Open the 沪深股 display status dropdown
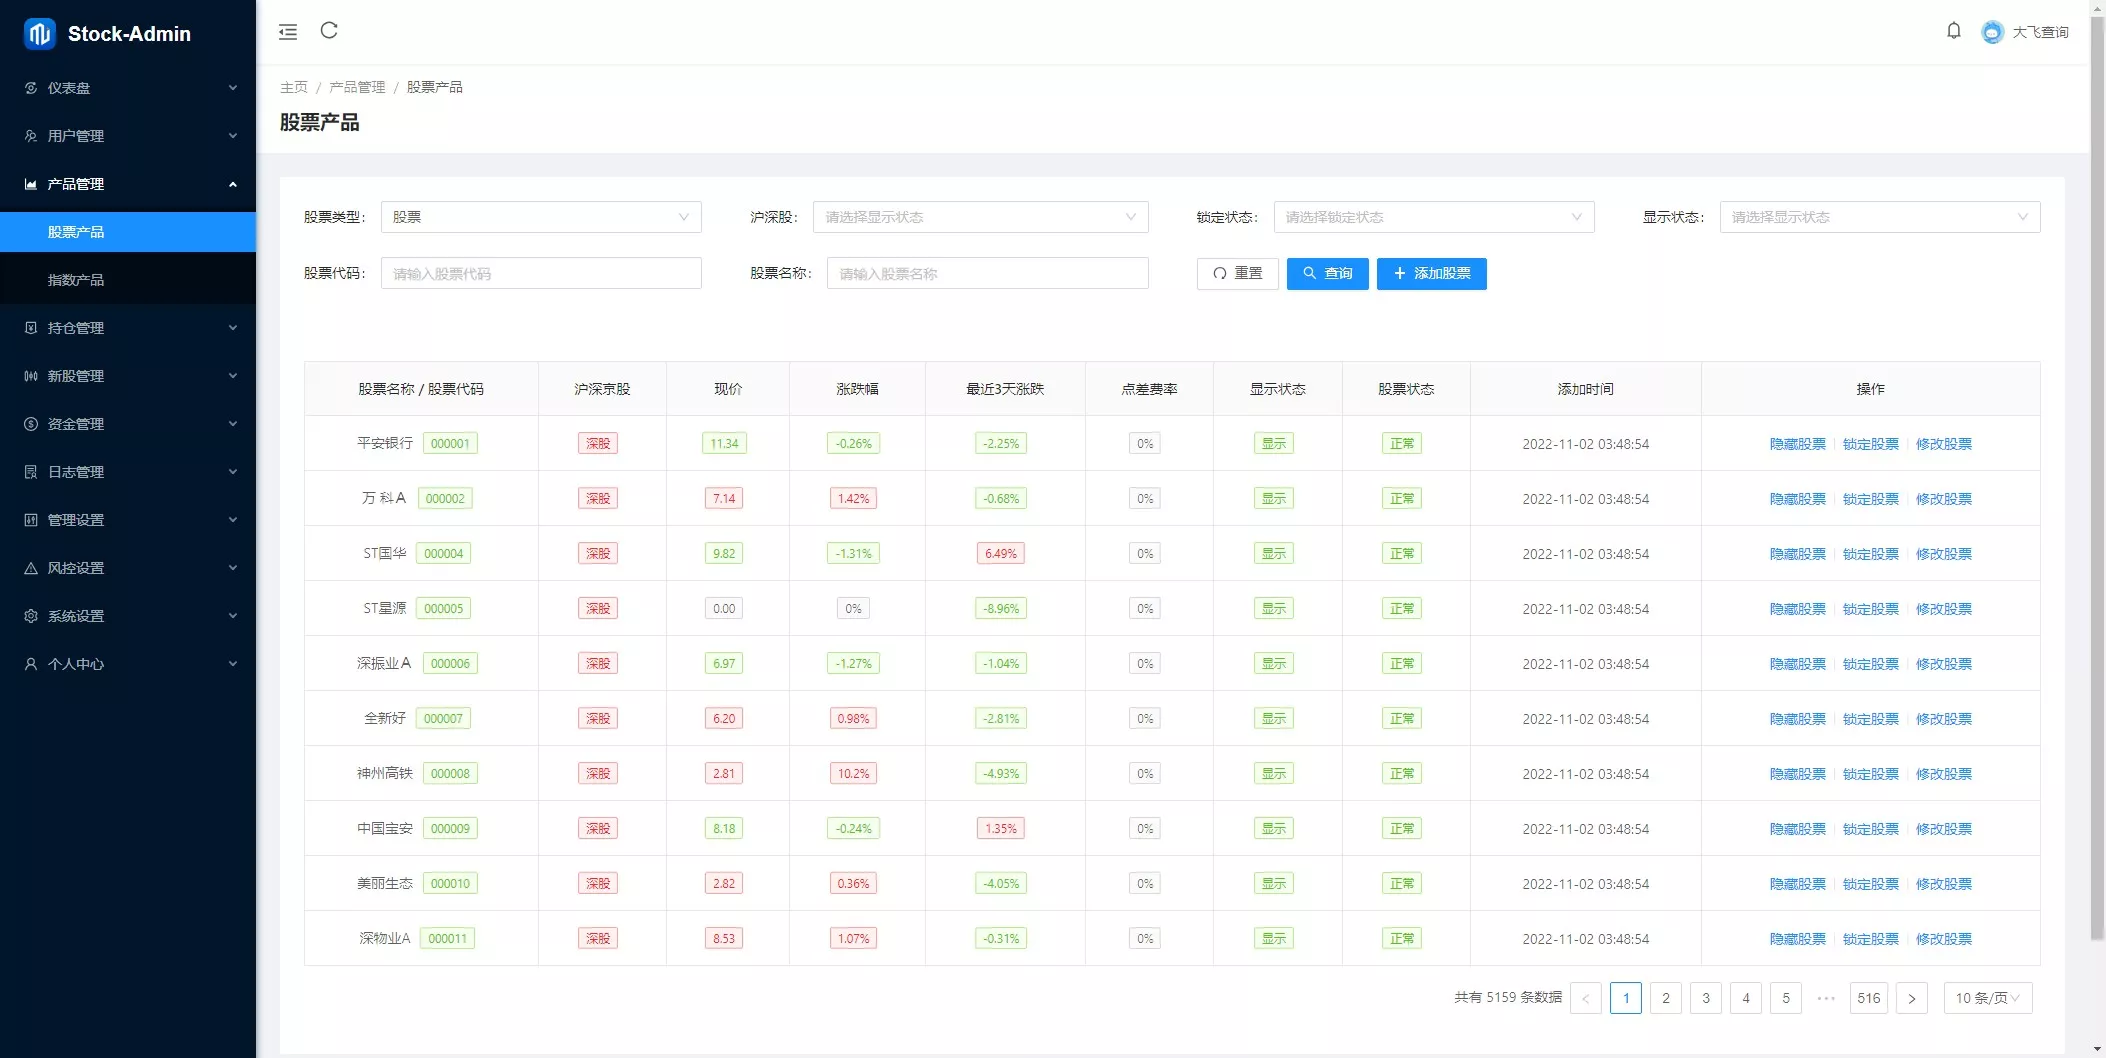Image resolution: width=2106 pixels, height=1058 pixels. pyautogui.click(x=980, y=217)
